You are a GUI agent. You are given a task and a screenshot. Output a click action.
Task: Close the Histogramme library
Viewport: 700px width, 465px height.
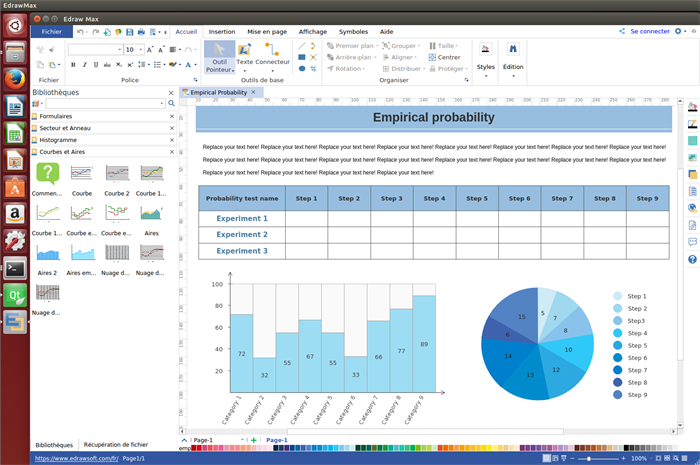pyautogui.click(x=171, y=140)
